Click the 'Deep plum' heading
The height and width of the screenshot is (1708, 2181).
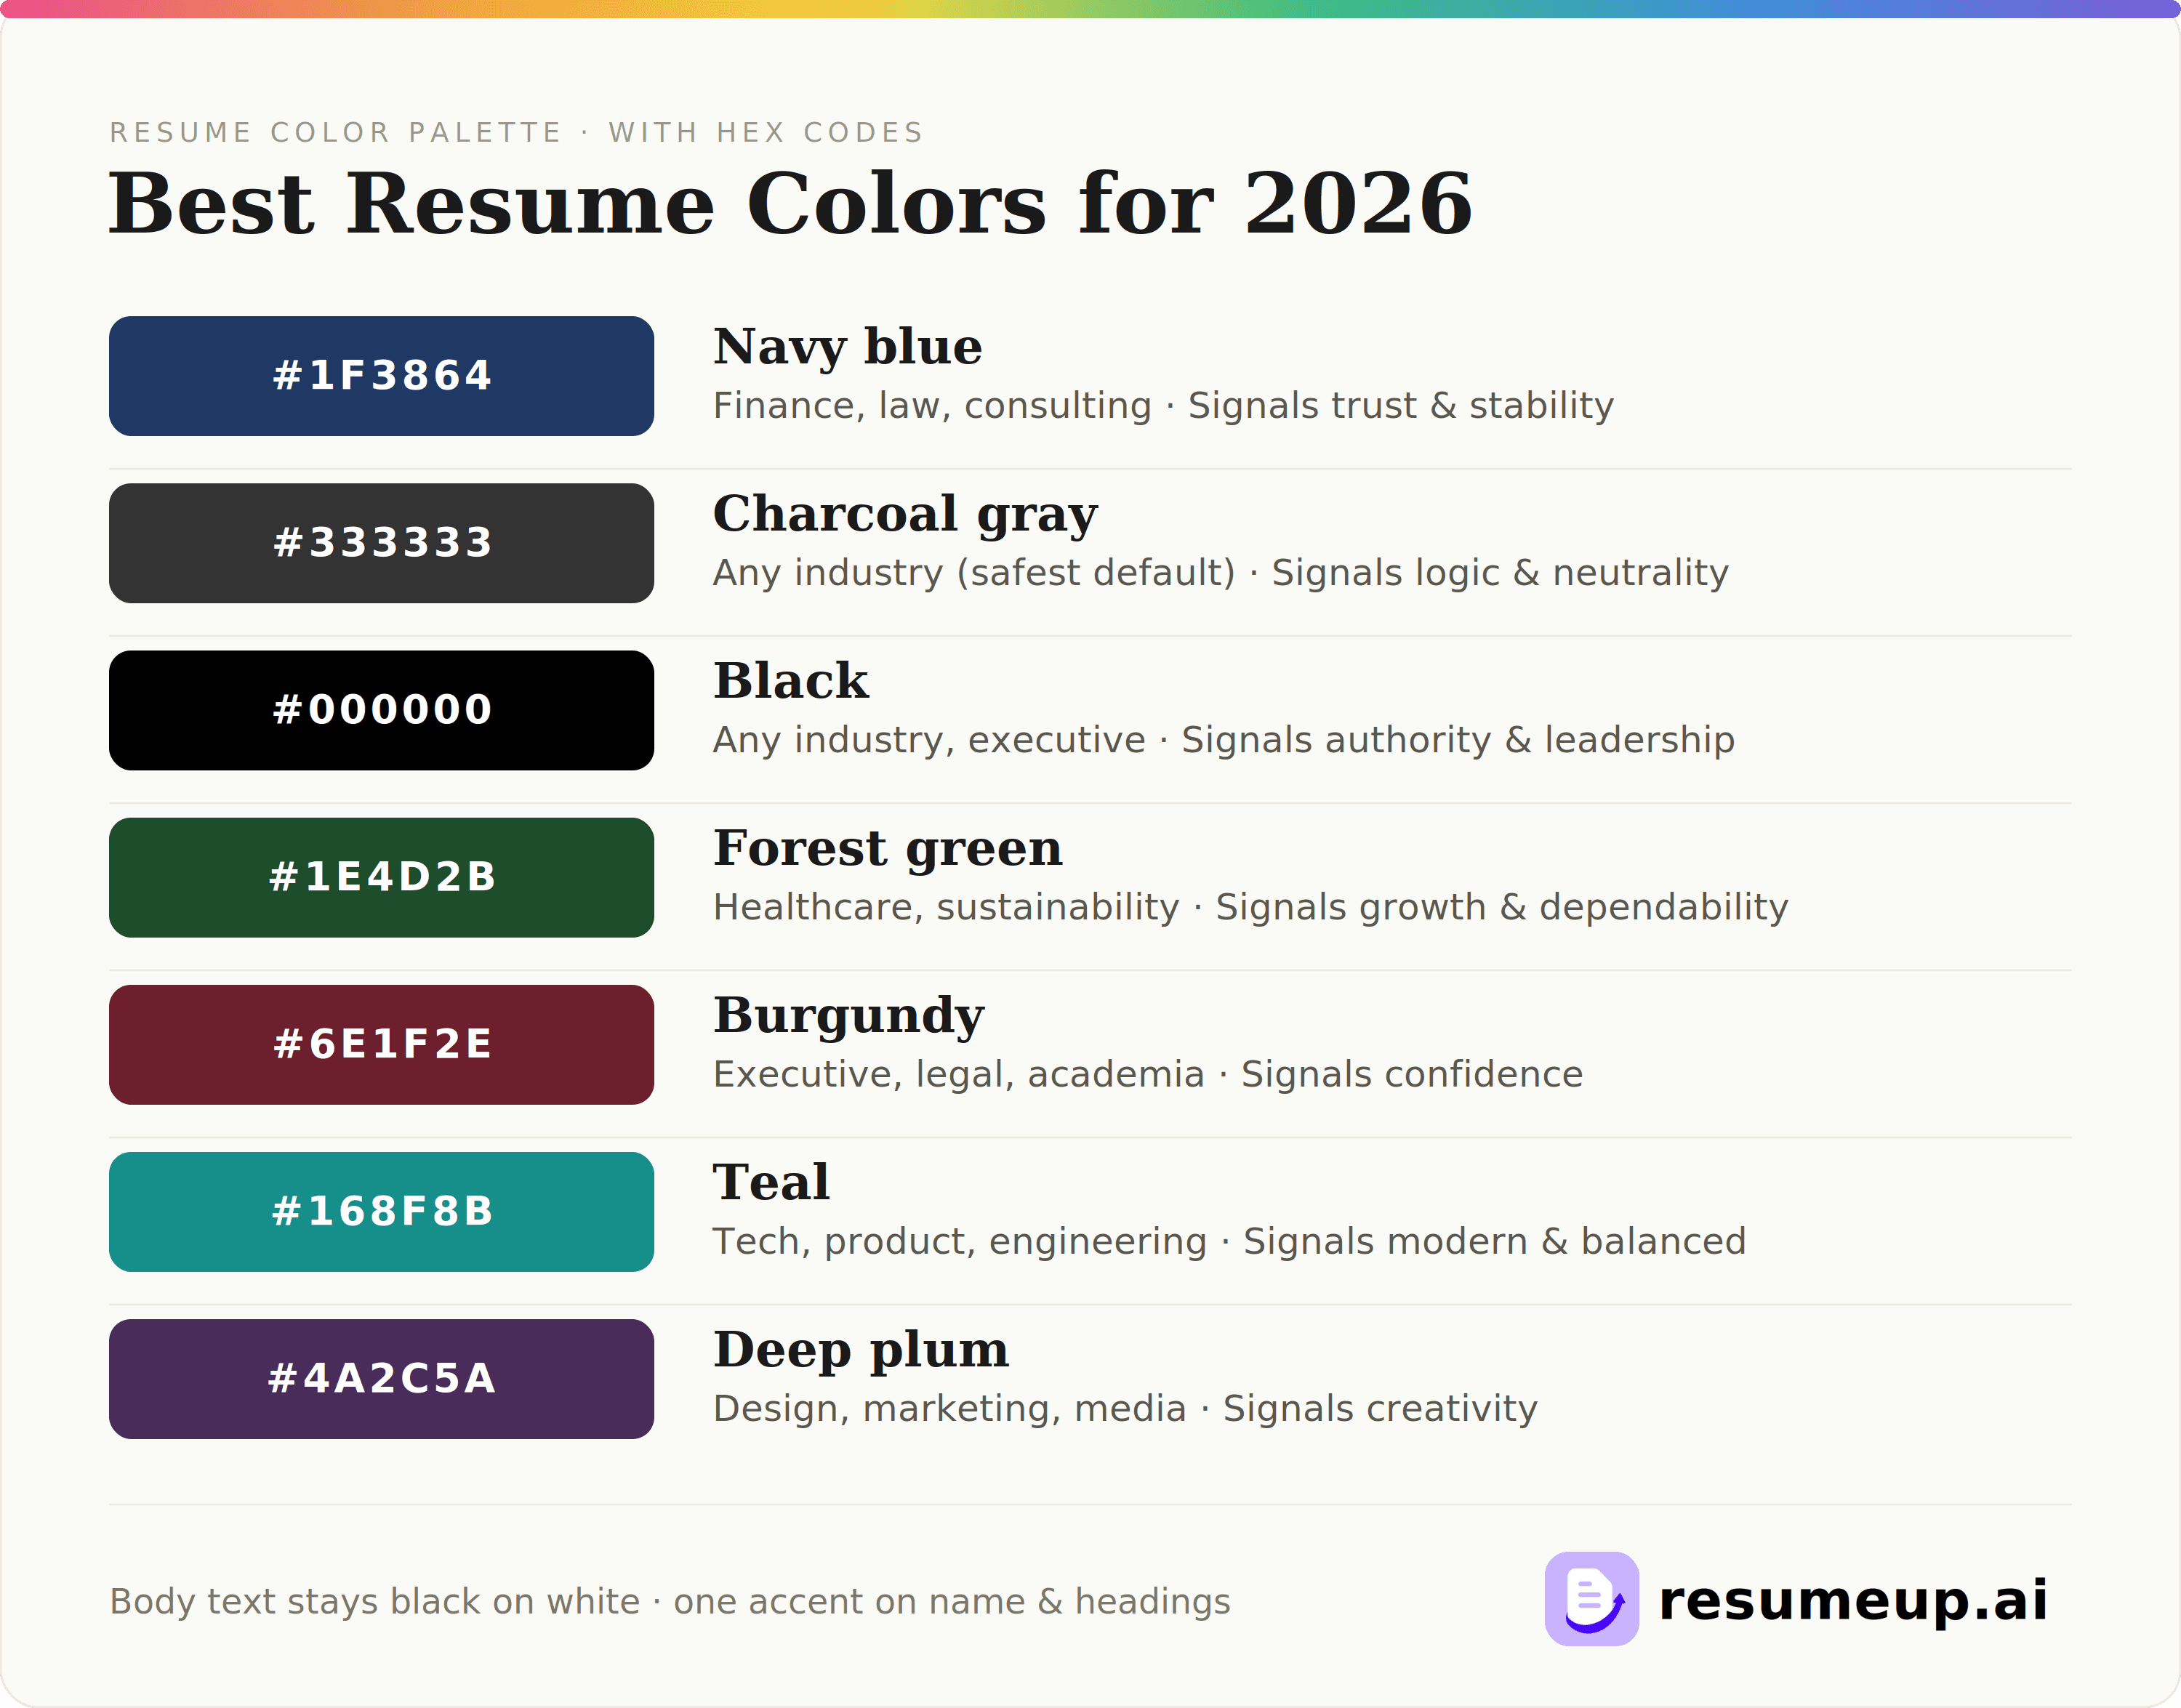(861, 1351)
